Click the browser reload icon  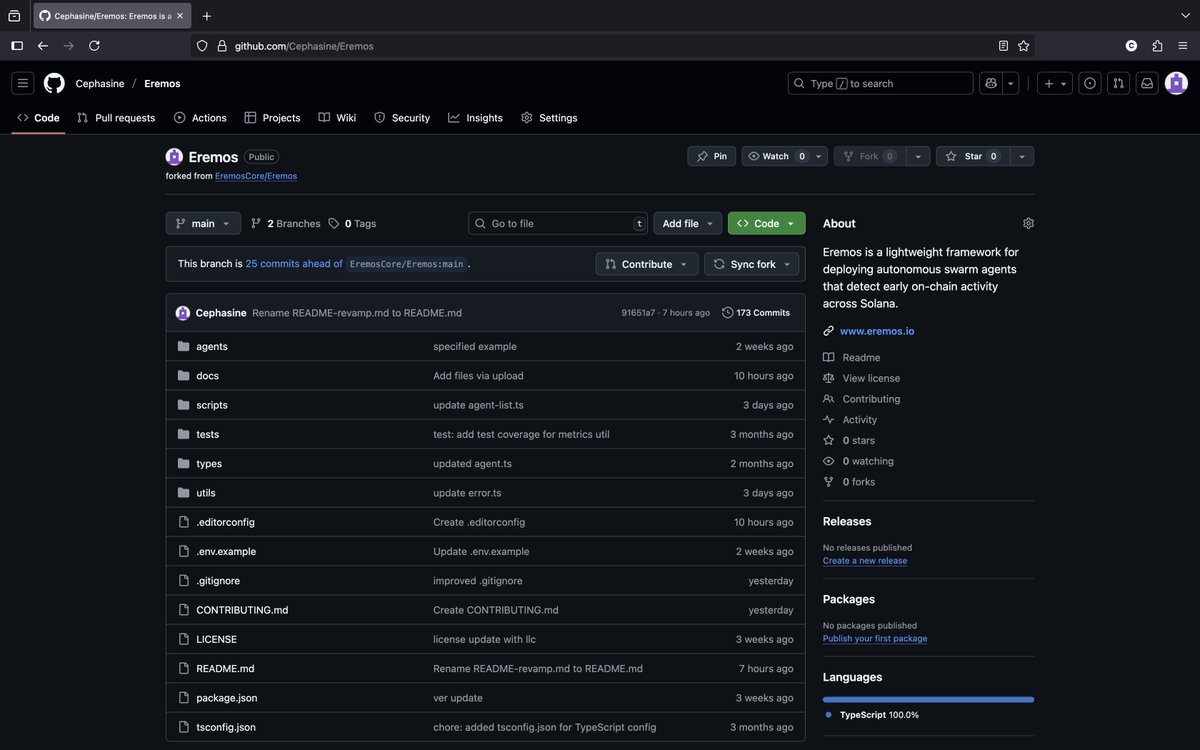[94, 46]
